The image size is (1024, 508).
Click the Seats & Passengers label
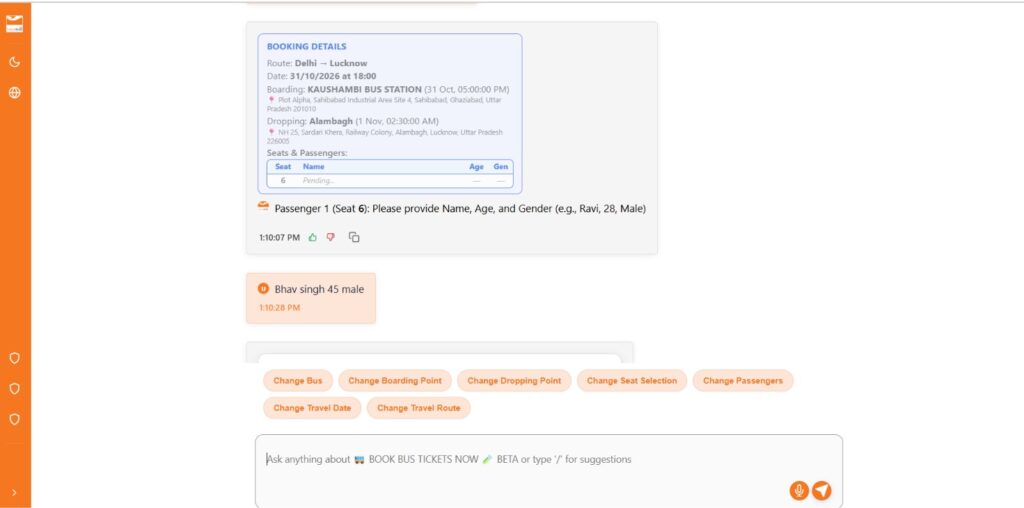point(307,153)
